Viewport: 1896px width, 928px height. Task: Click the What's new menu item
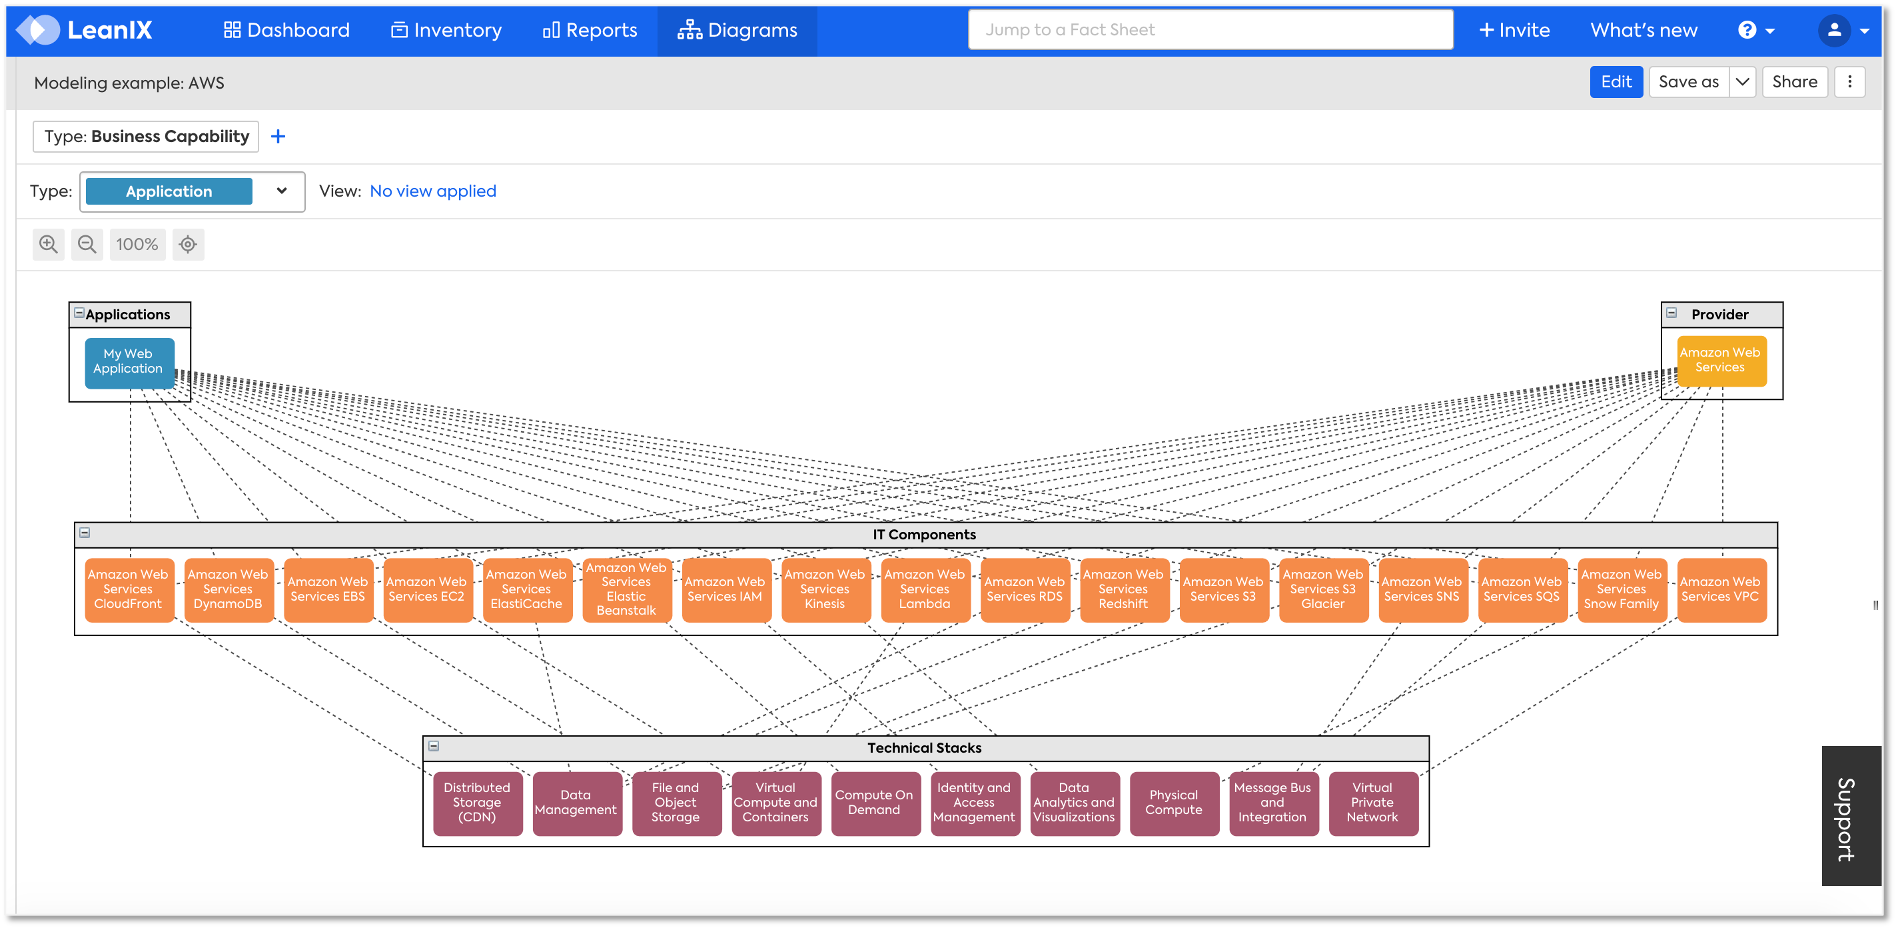point(1644,30)
